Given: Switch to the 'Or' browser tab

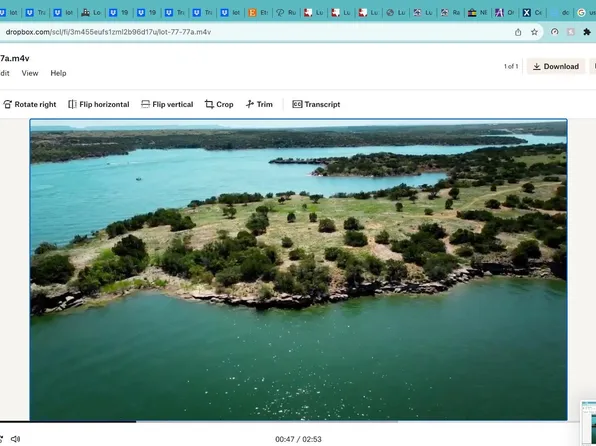Looking at the screenshot, I should [505, 13].
